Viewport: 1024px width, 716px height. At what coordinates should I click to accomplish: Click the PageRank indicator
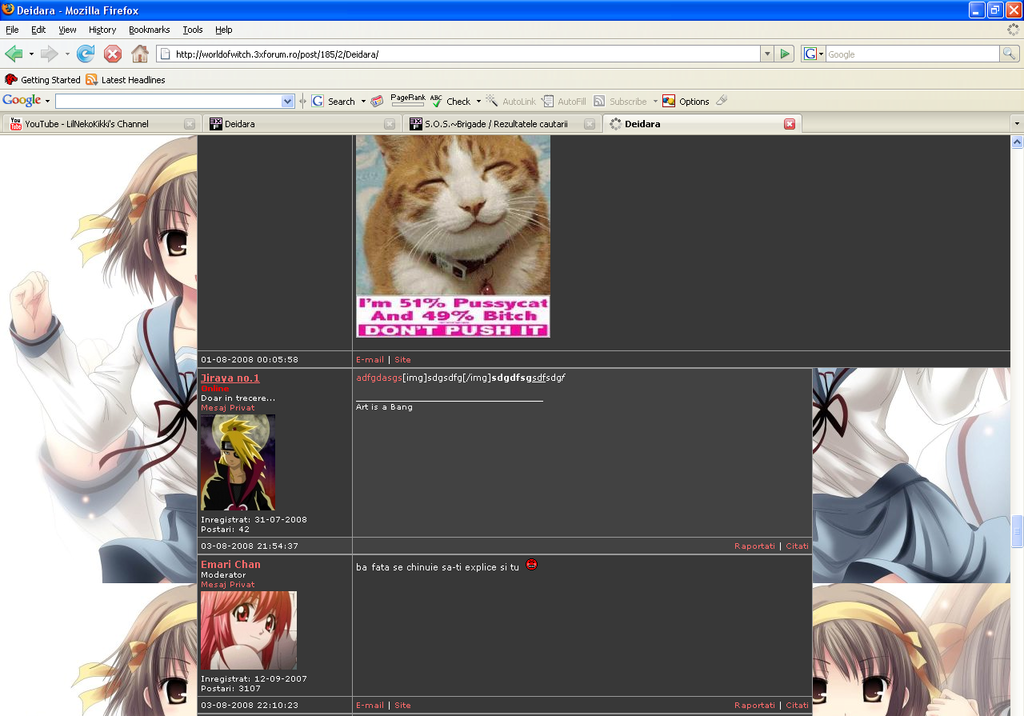coord(408,100)
